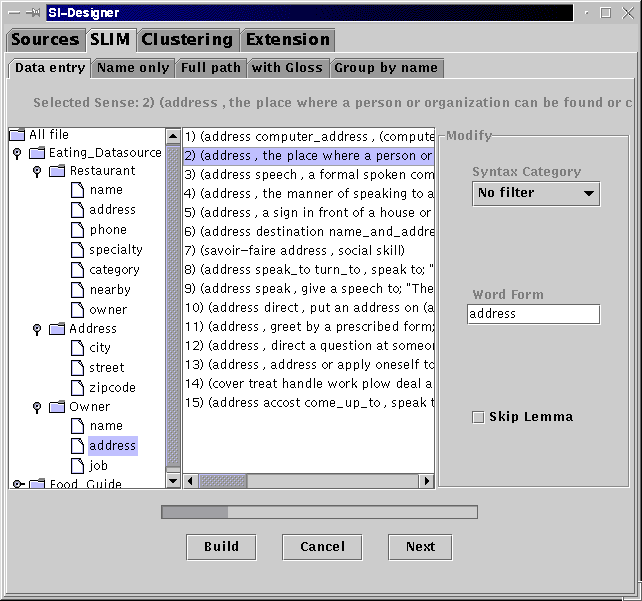642x601 pixels.
Task: Click the Word Form text field
Action: 533,314
